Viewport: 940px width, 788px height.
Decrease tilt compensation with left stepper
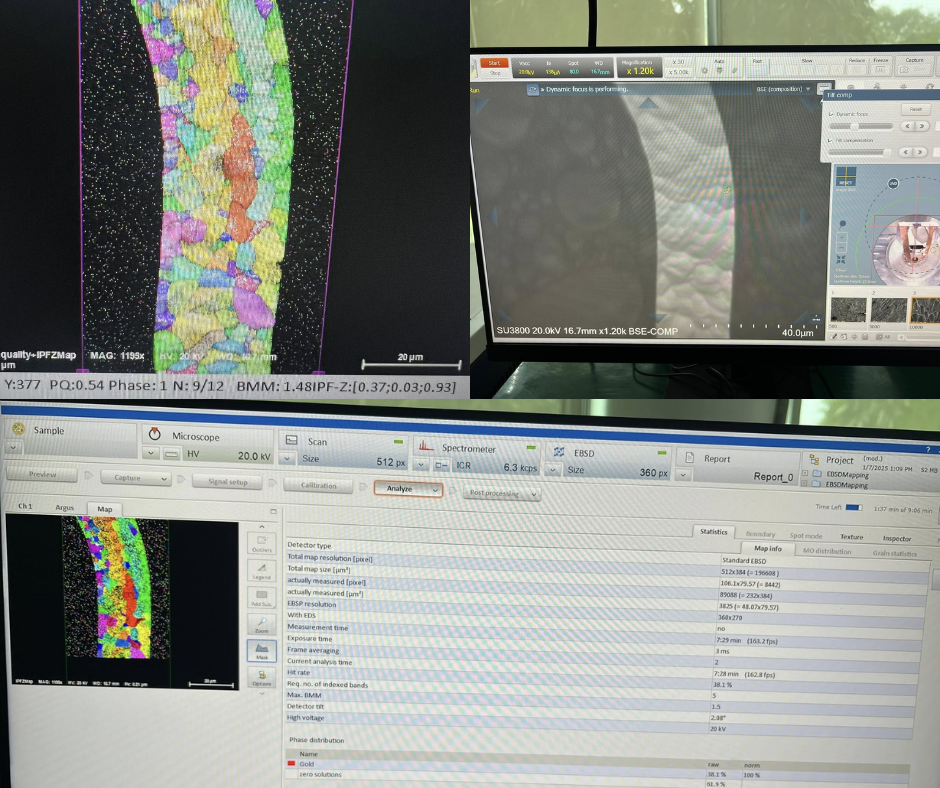click(x=905, y=152)
